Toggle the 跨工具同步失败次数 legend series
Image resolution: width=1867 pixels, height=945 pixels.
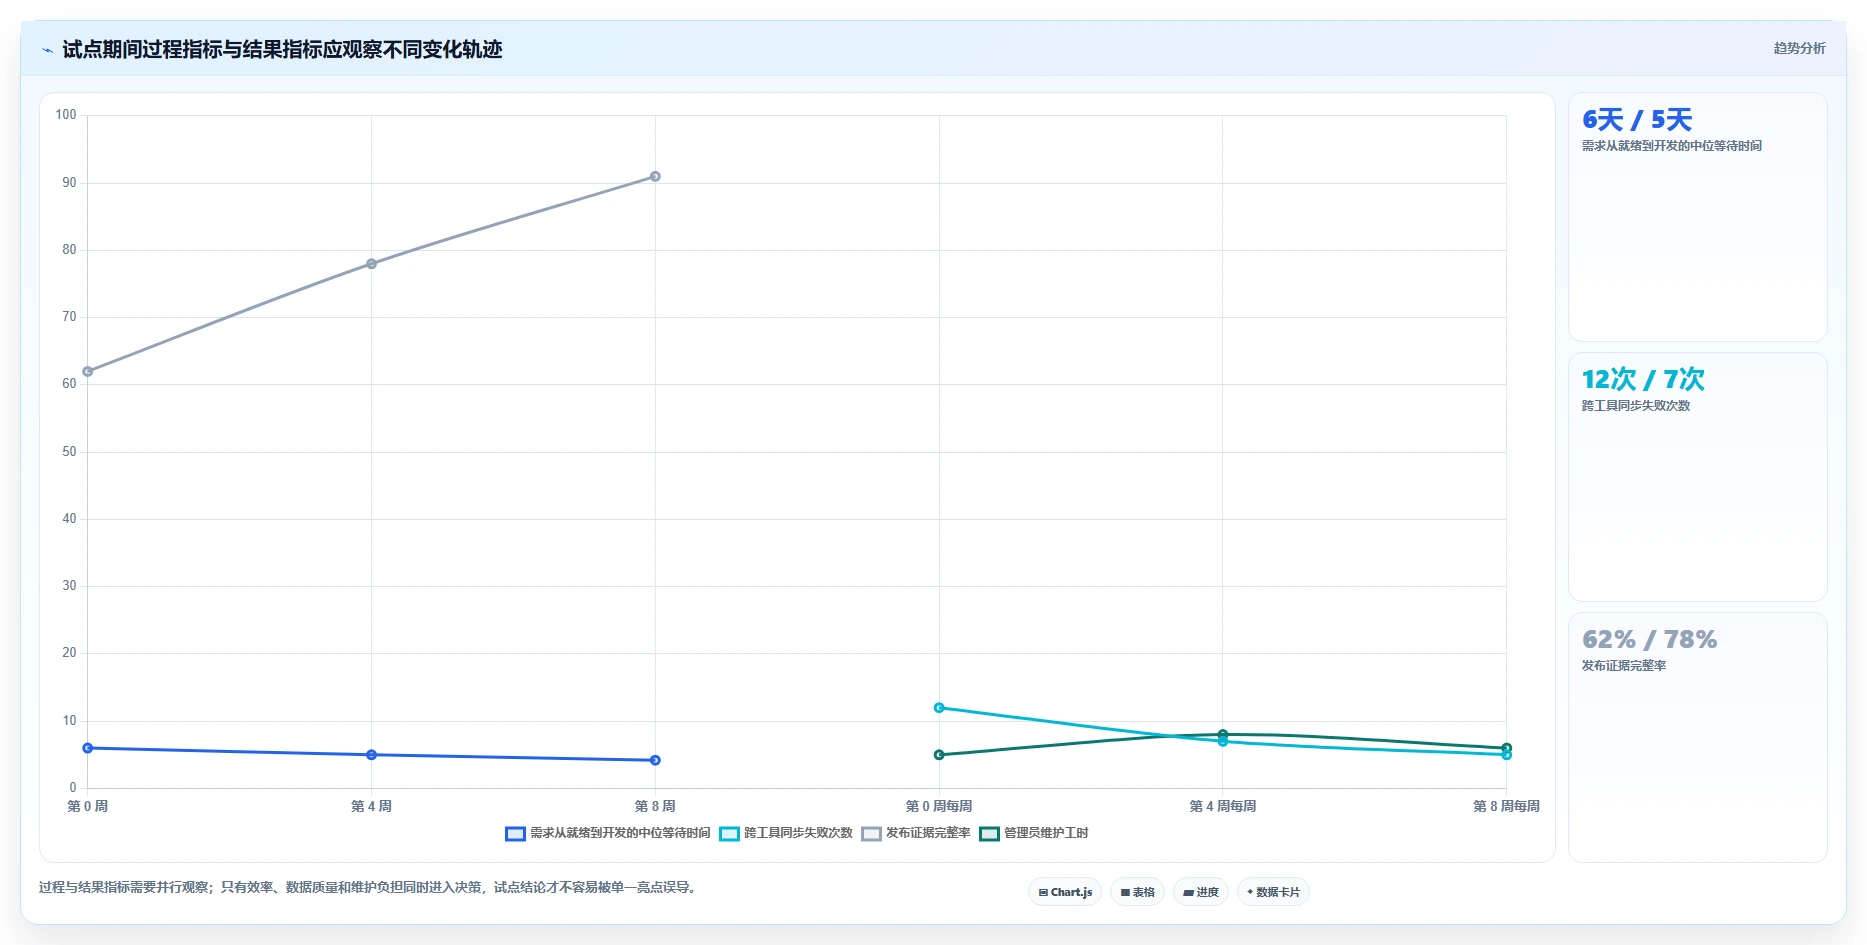[x=786, y=833]
